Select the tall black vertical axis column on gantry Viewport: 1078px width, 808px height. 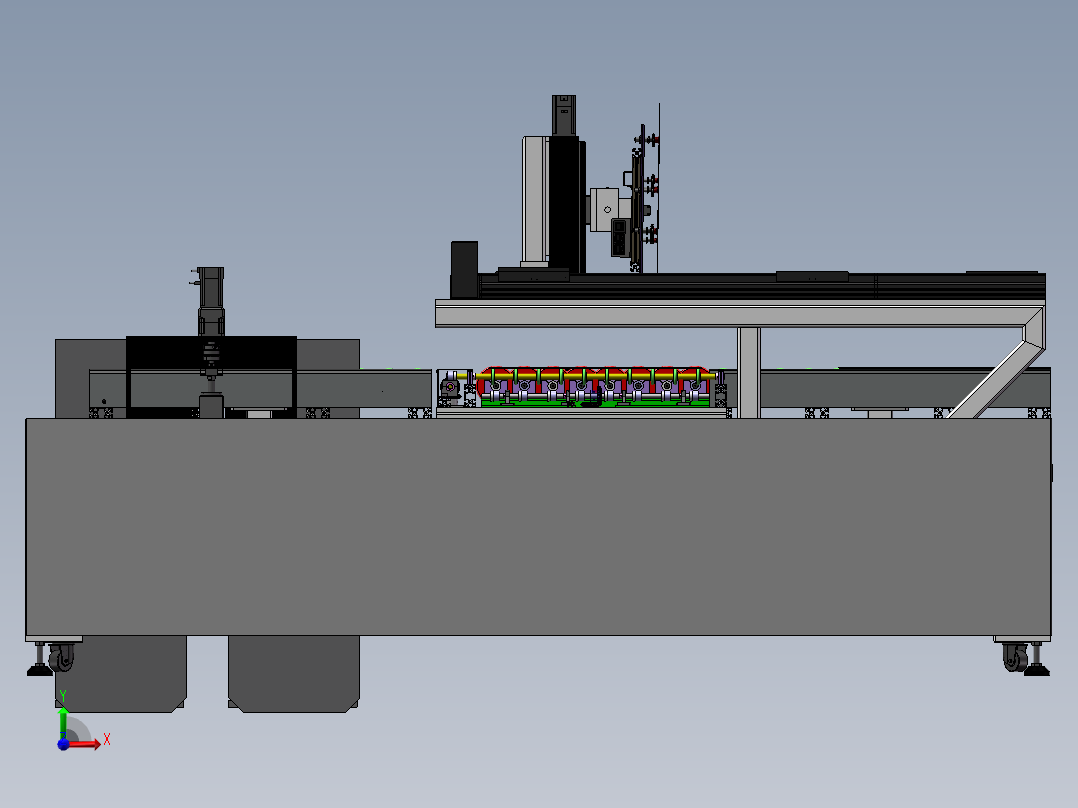coord(566,204)
